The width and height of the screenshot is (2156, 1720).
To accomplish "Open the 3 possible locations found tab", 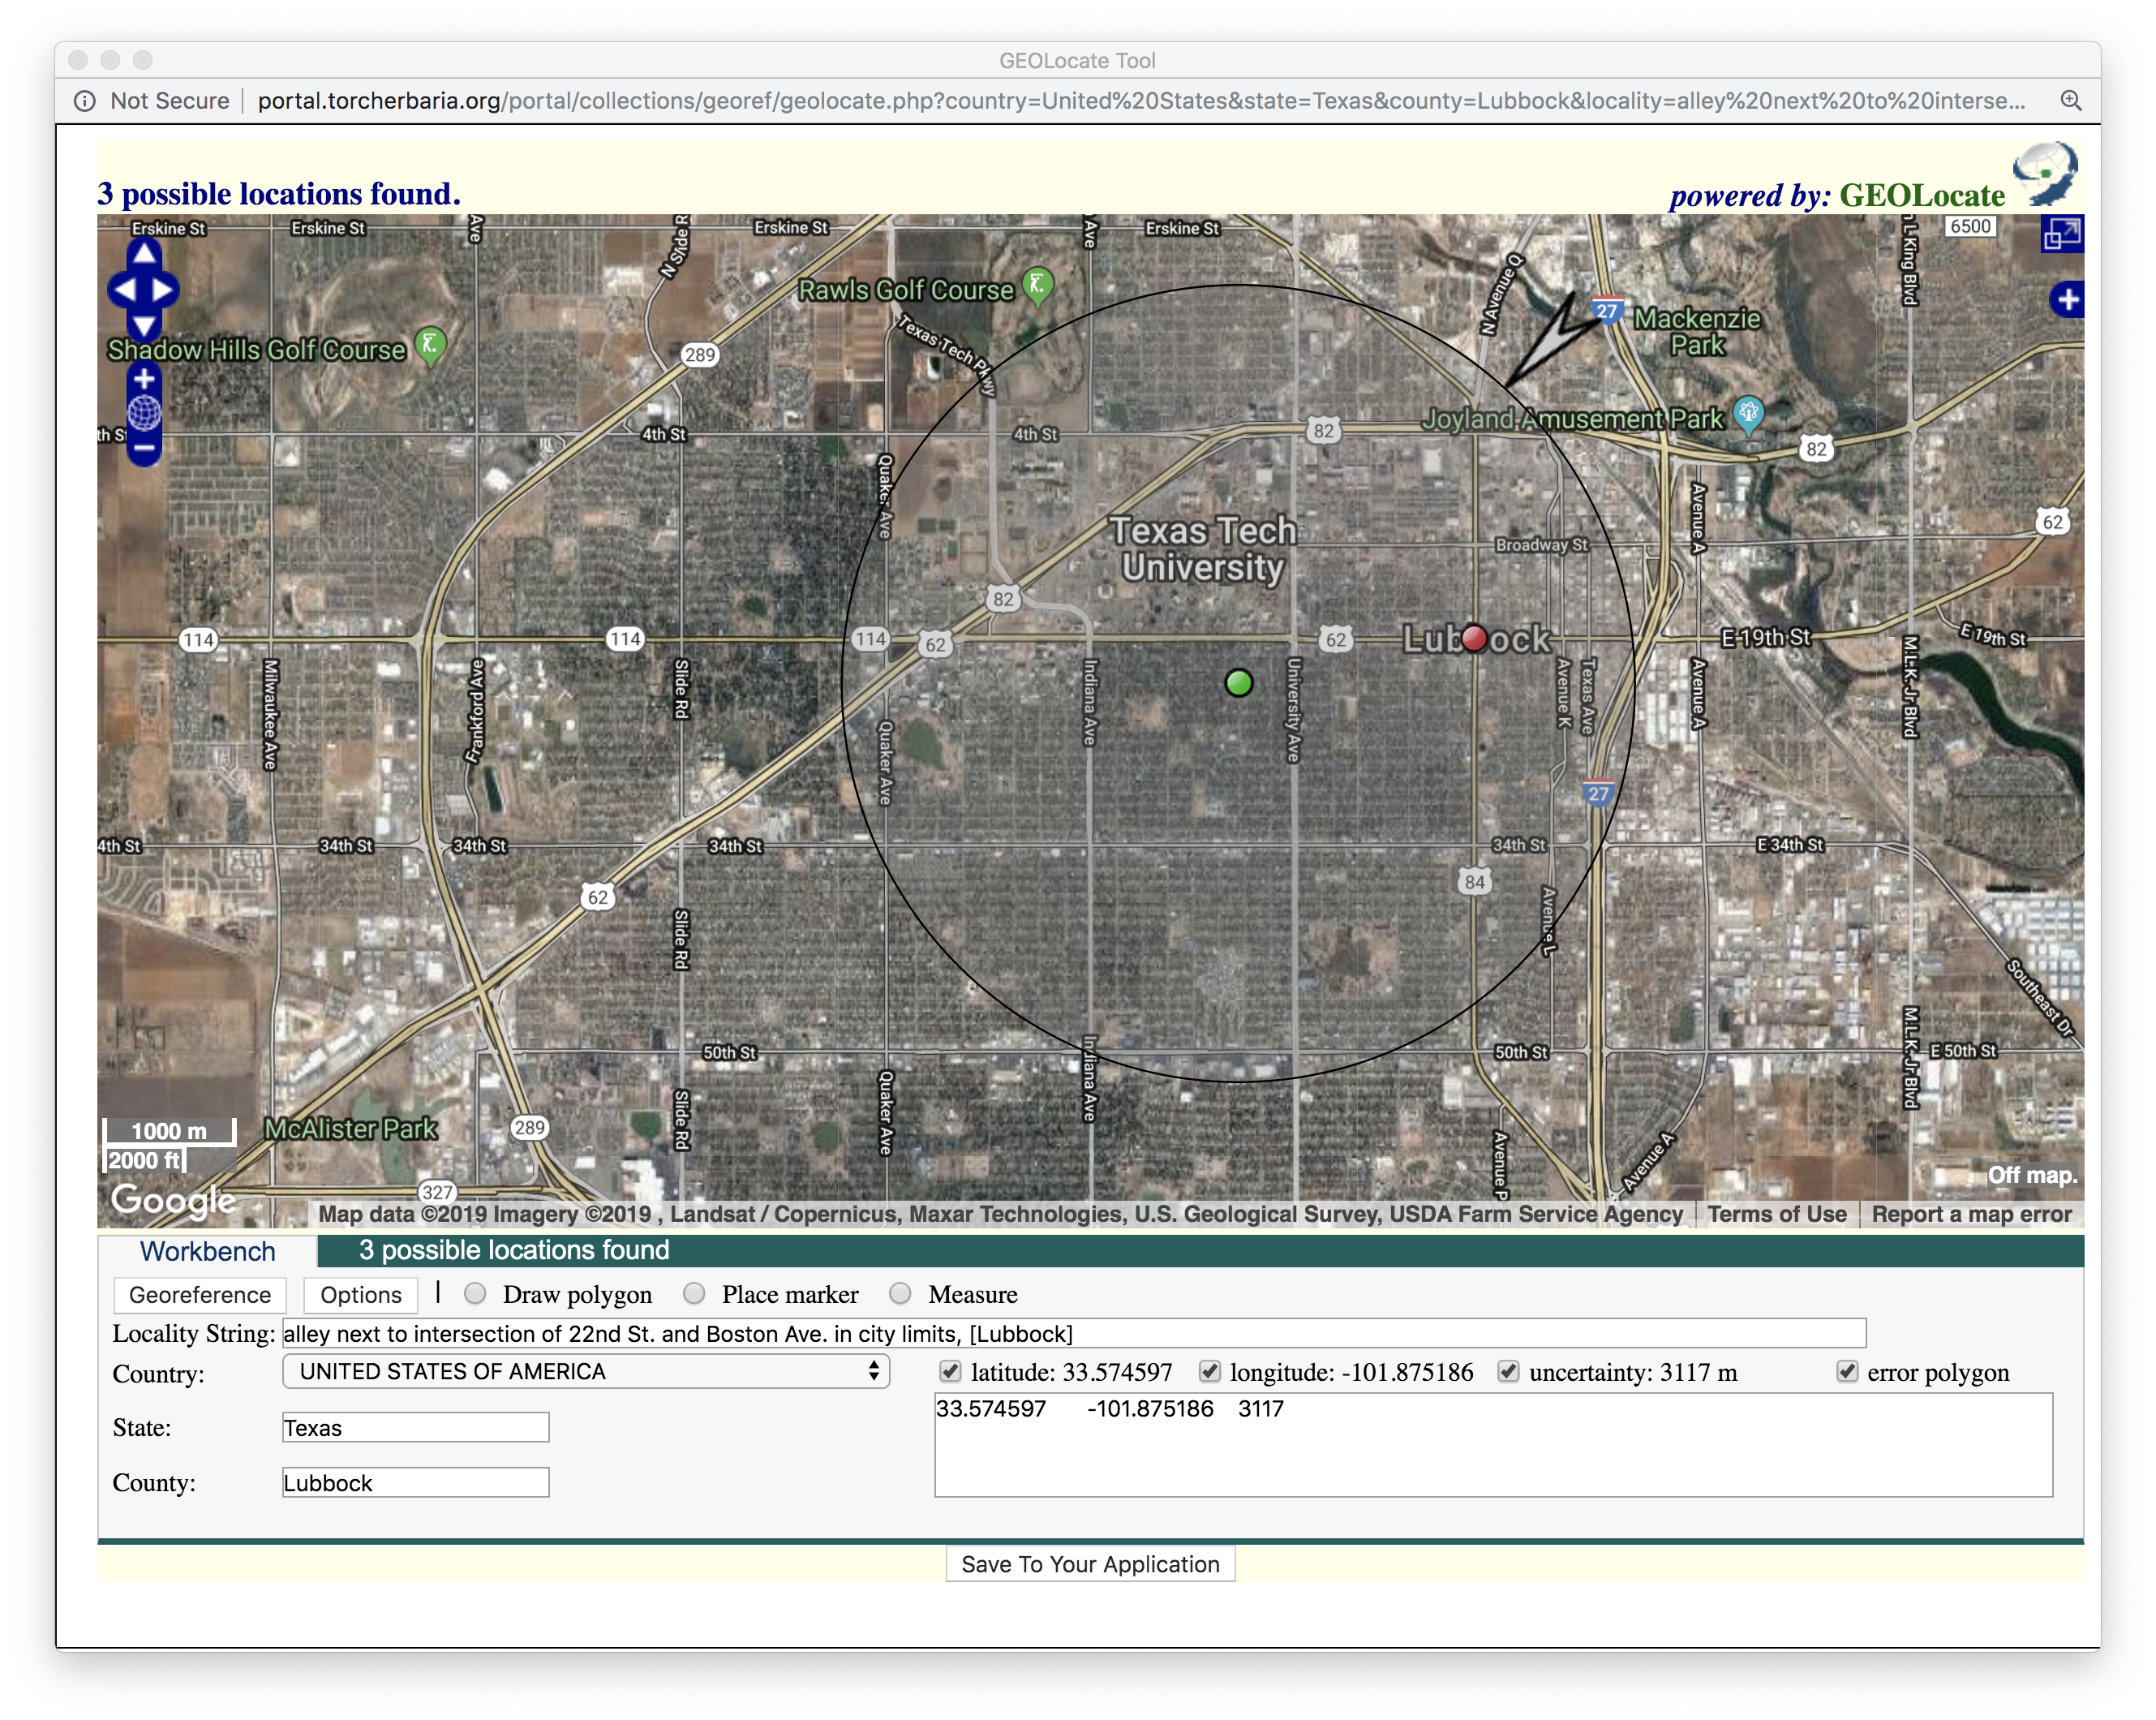I will click(514, 1250).
